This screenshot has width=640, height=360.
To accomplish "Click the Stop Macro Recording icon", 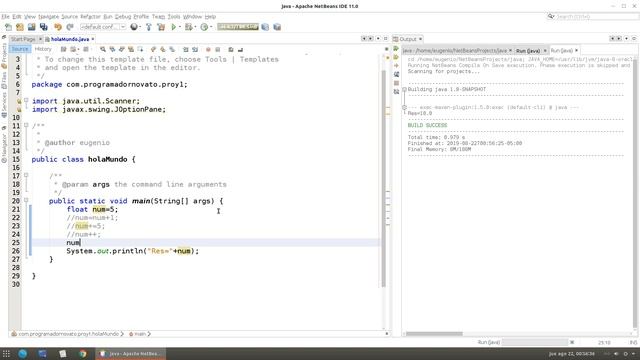I will [x=218, y=49].
